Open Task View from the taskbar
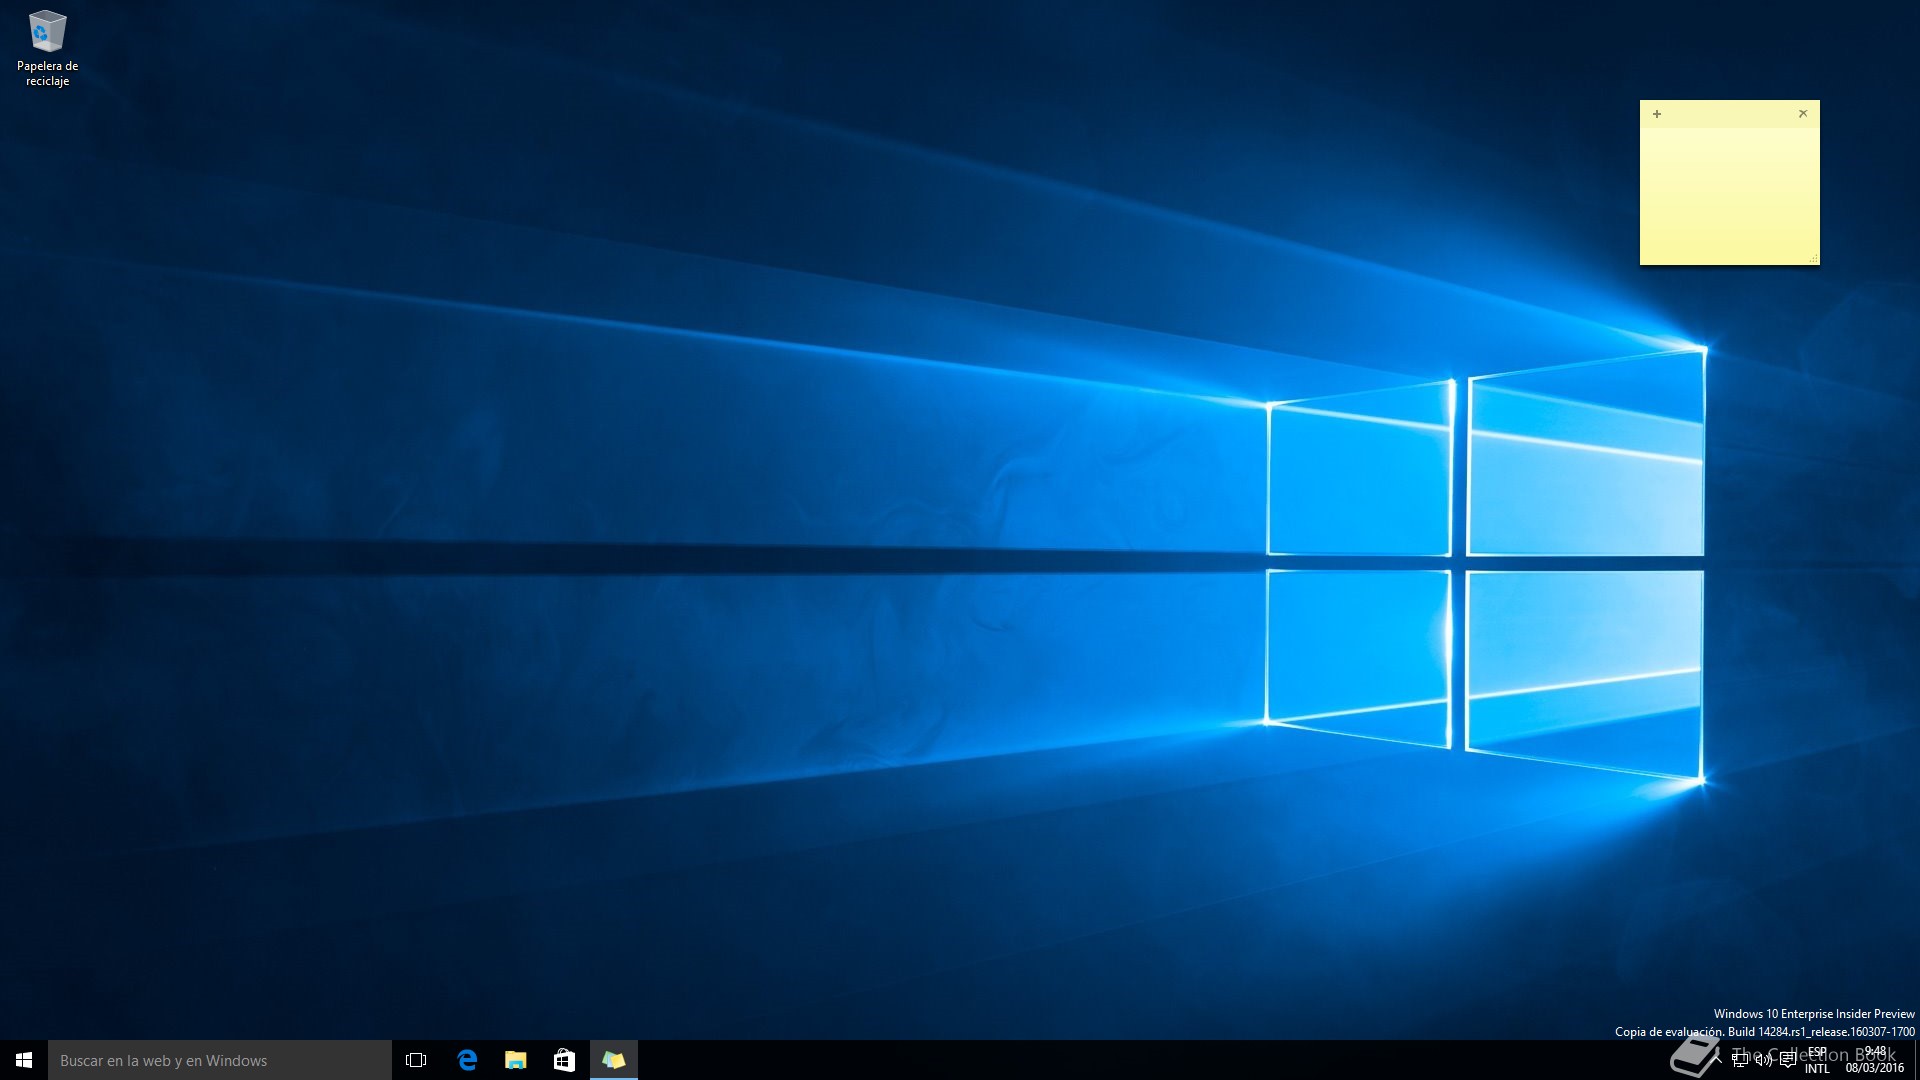The width and height of the screenshot is (1920, 1080). click(x=416, y=1060)
